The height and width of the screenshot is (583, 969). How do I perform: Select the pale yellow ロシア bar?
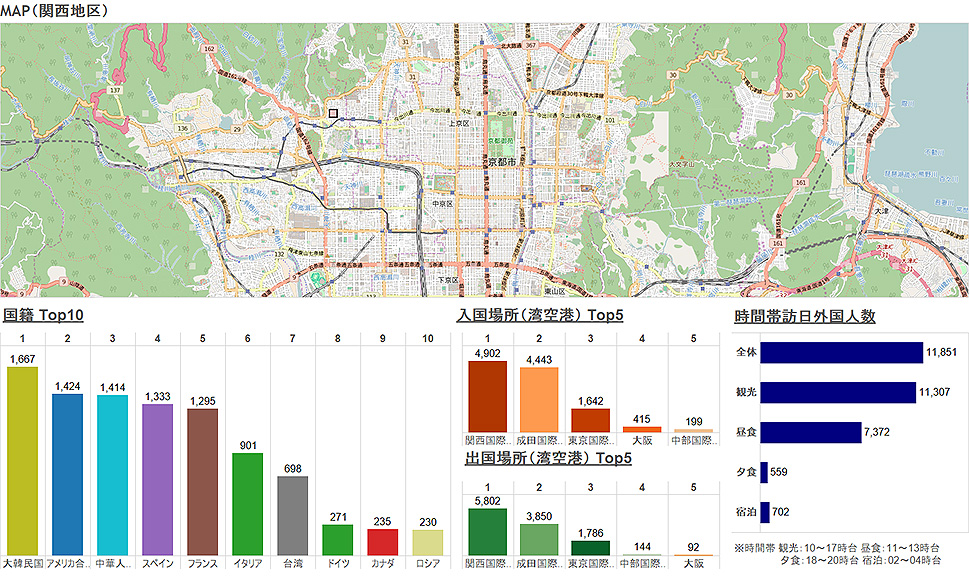pos(427,542)
